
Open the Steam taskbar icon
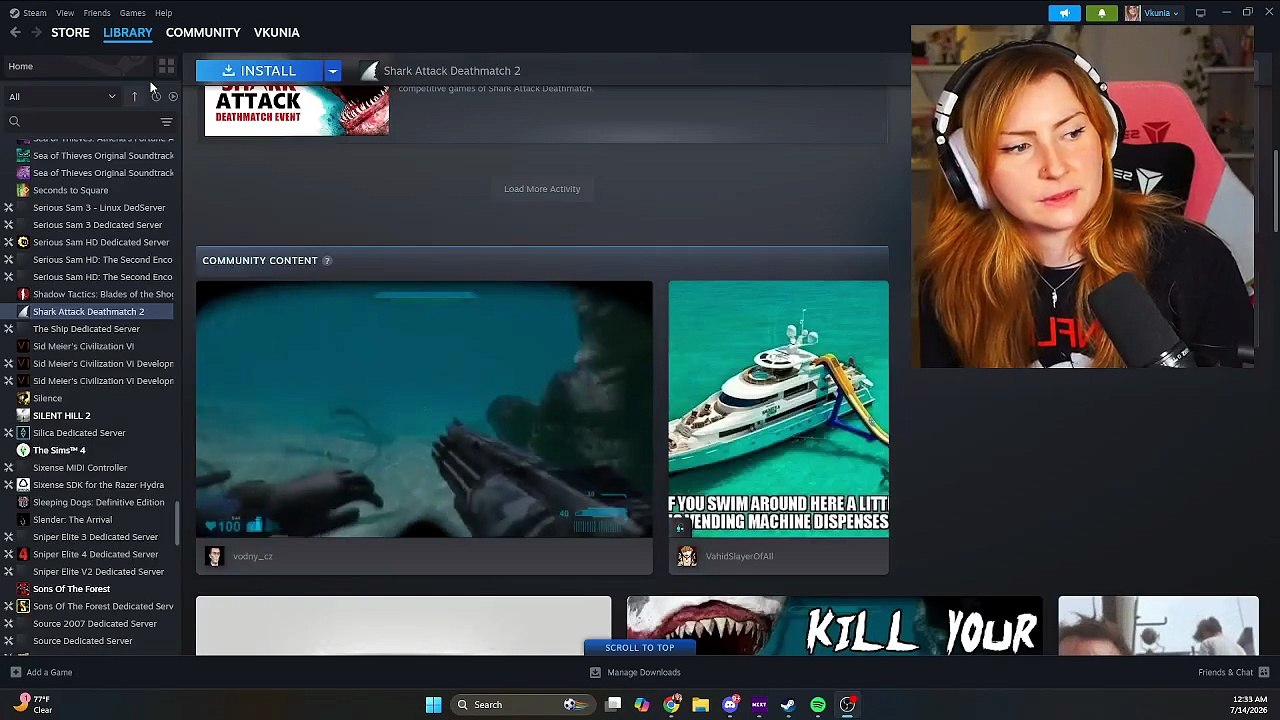(x=788, y=705)
